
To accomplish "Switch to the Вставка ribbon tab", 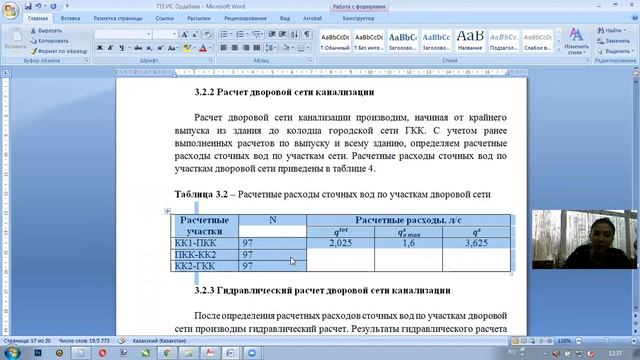I will click(x=70, y=18).
